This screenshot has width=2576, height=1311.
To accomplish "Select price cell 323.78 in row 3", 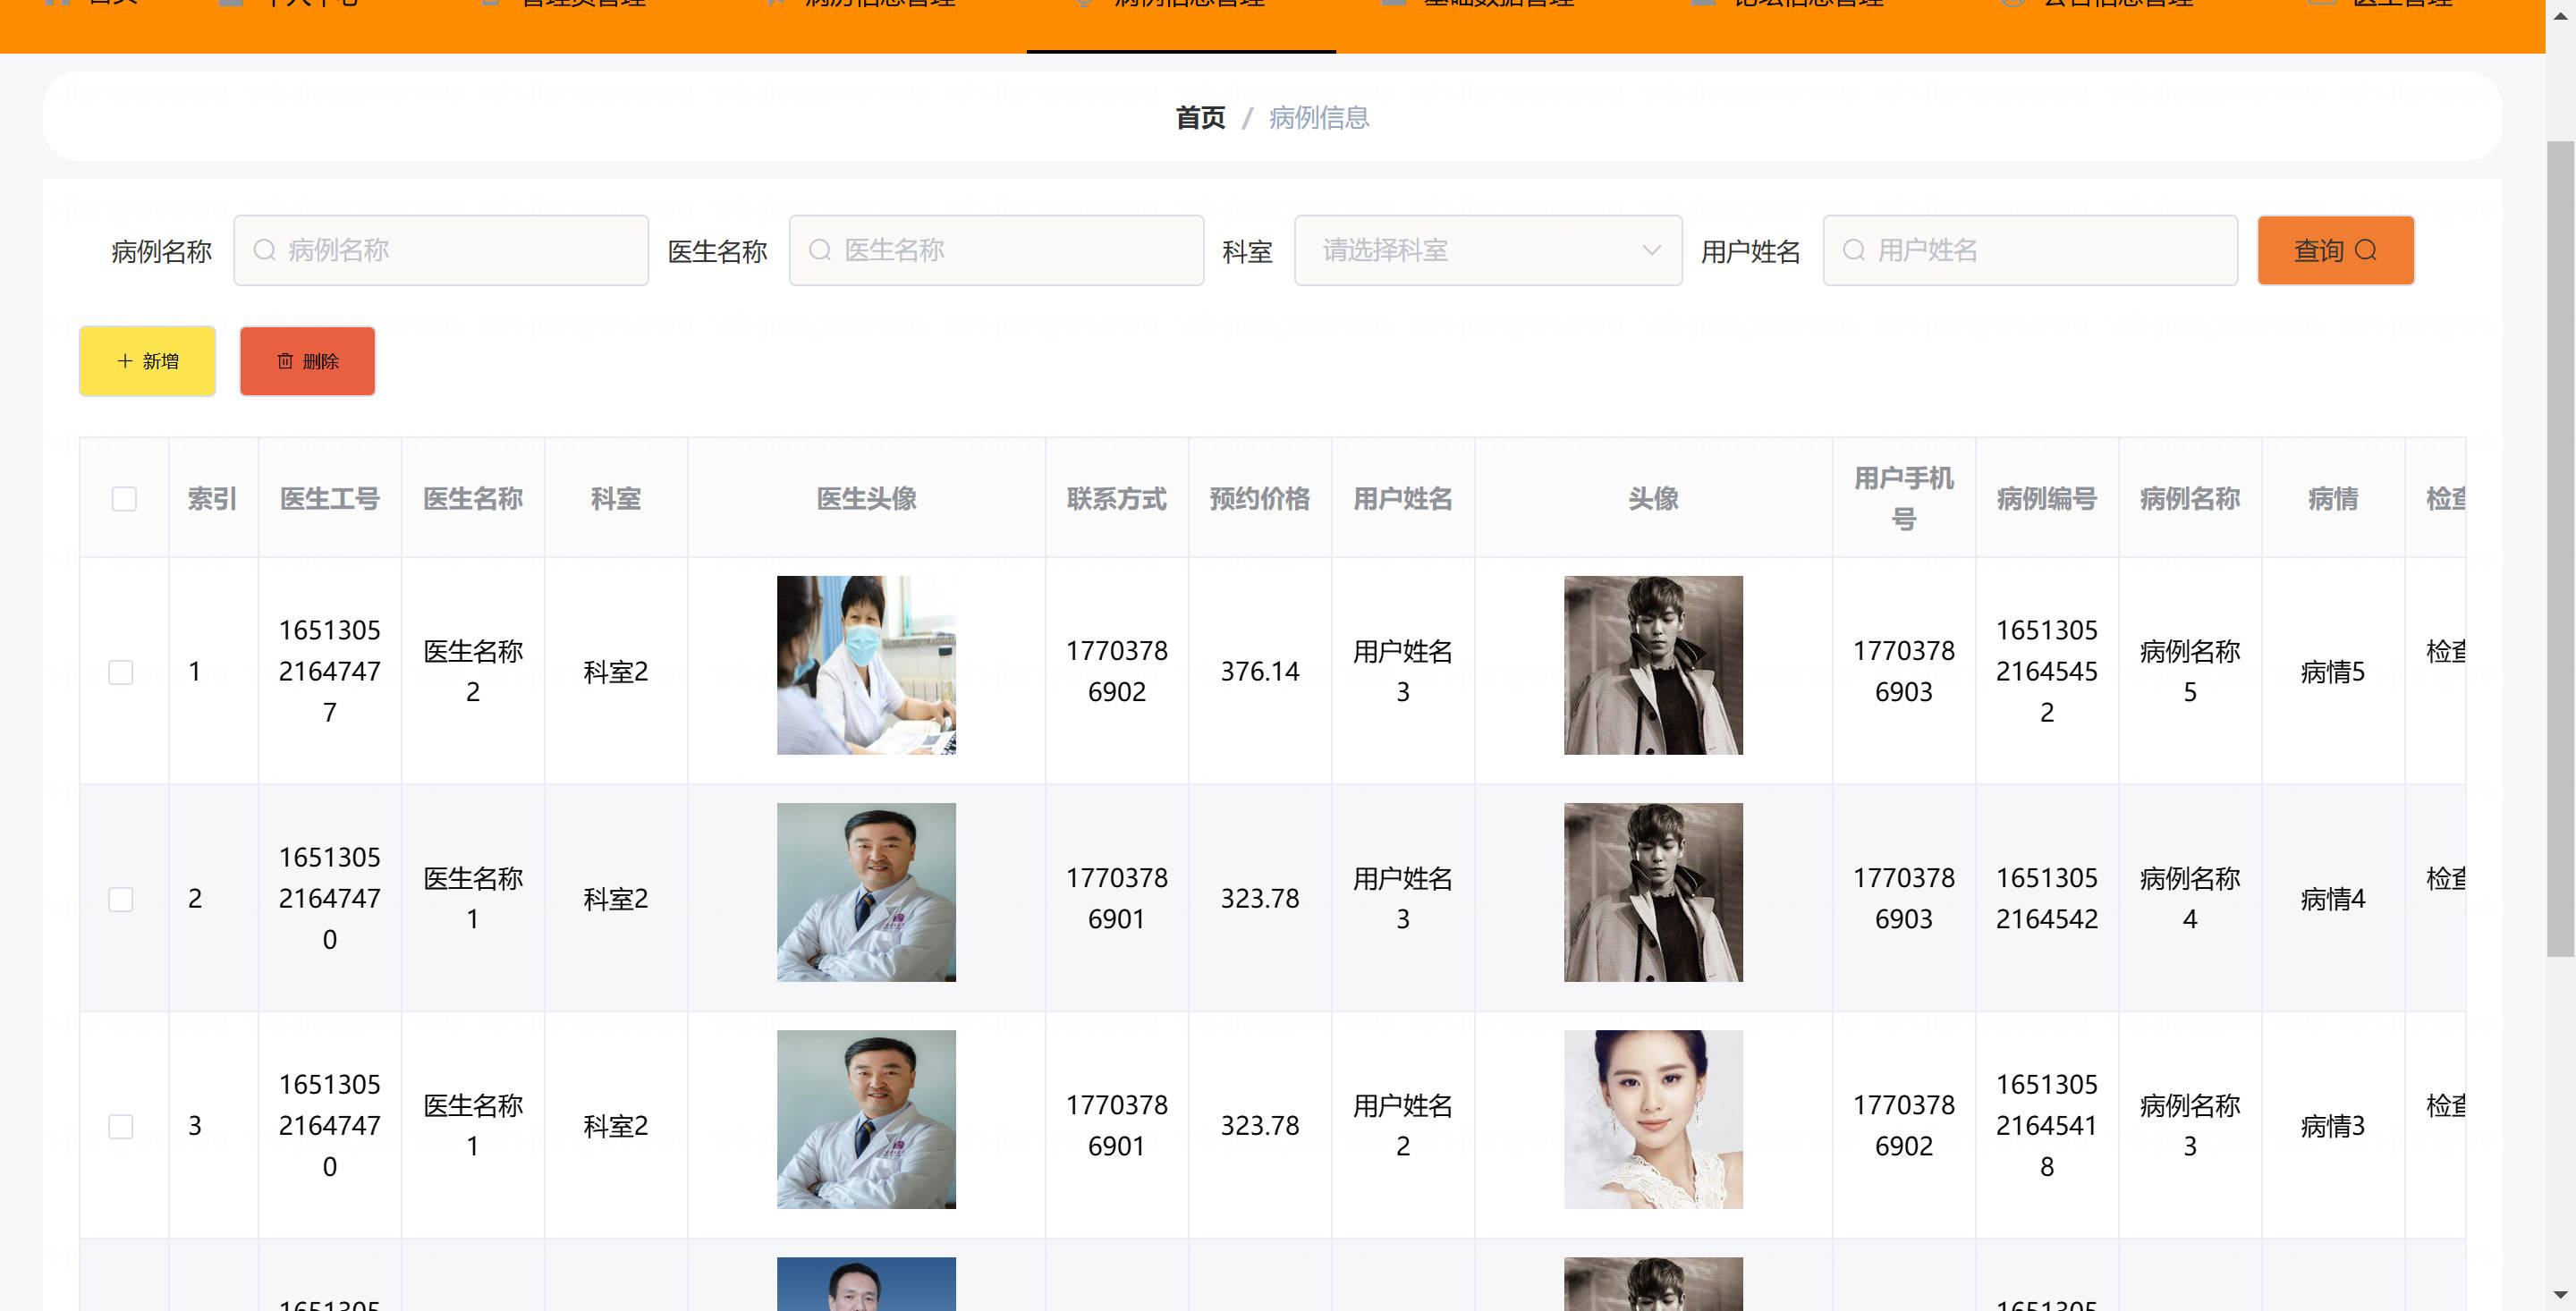I will 1260,1125.
